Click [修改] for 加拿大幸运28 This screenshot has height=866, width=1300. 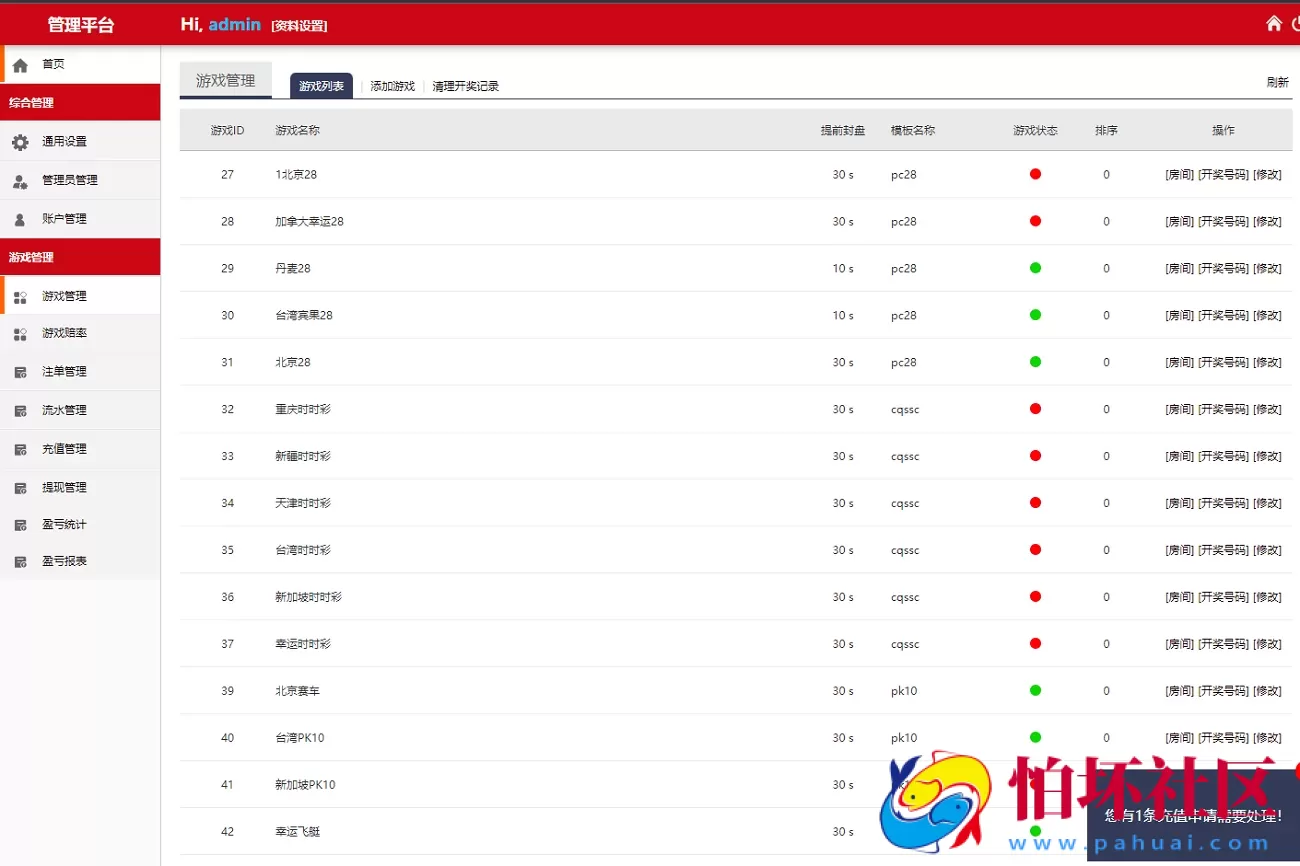point(1267,222)
